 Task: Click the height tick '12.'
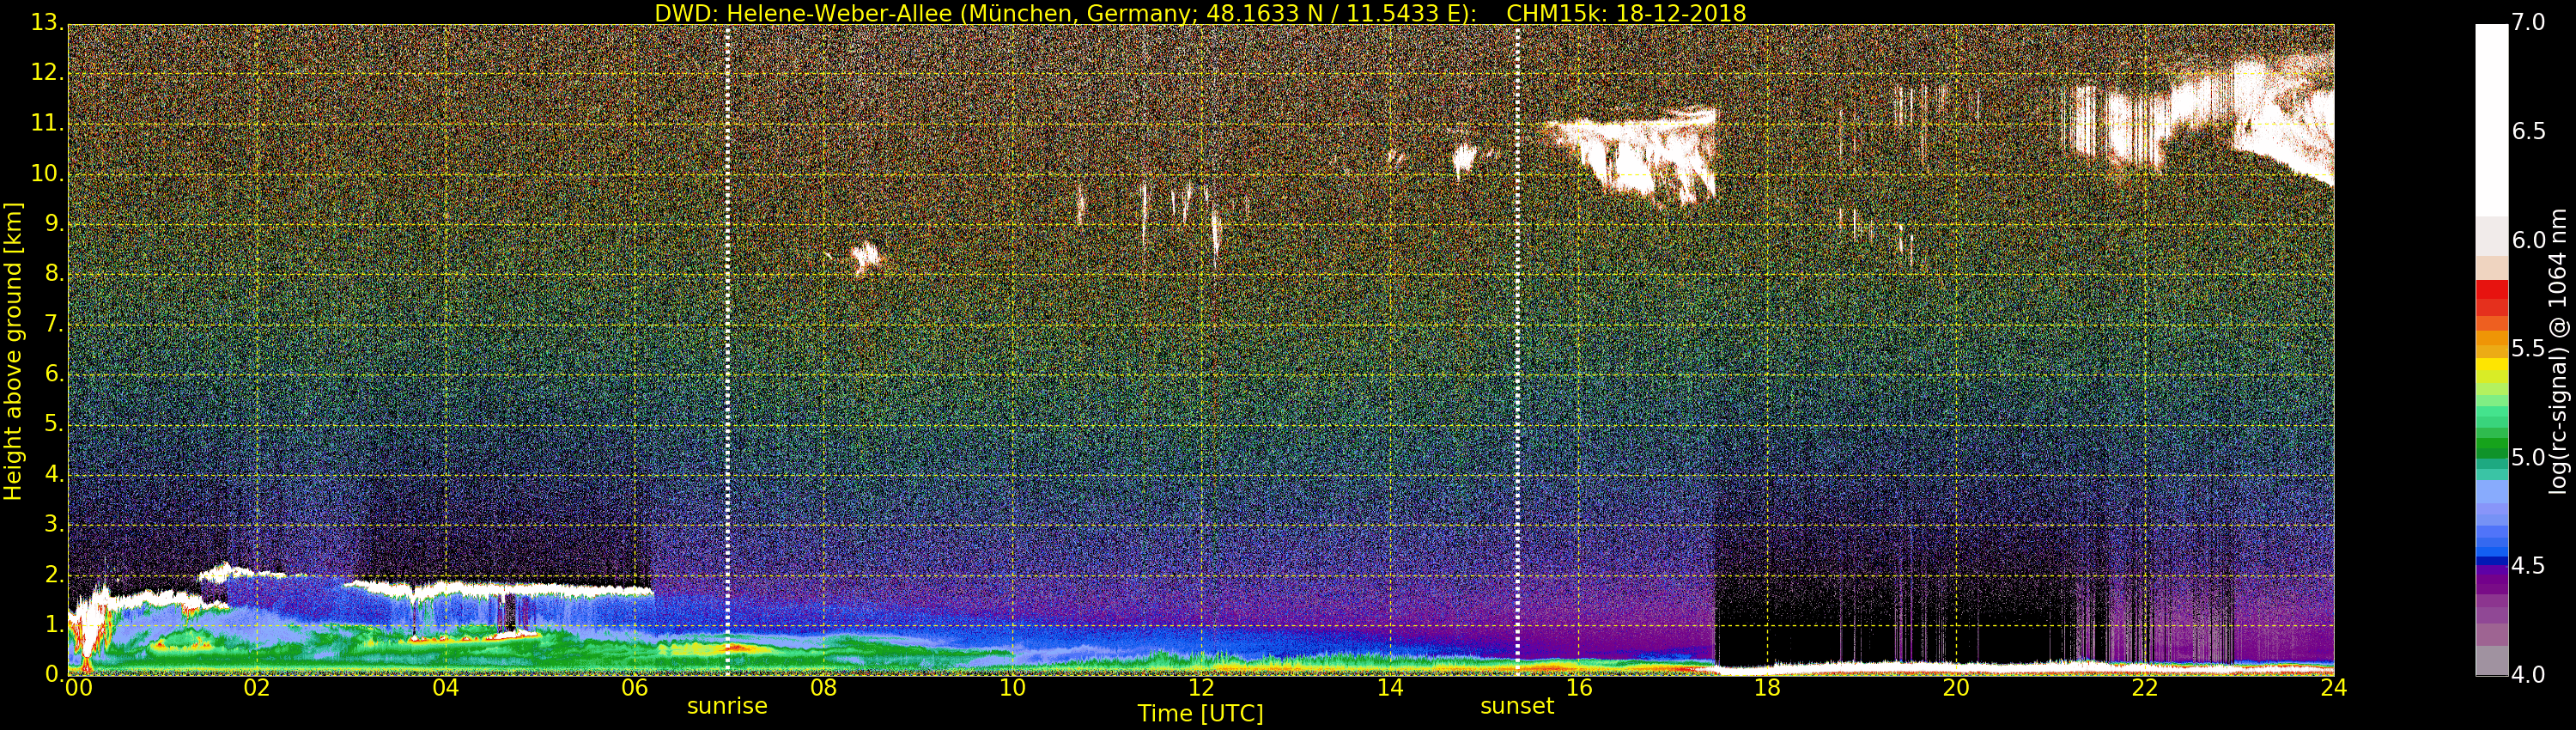pyautogui.click(x=47, y=73)
